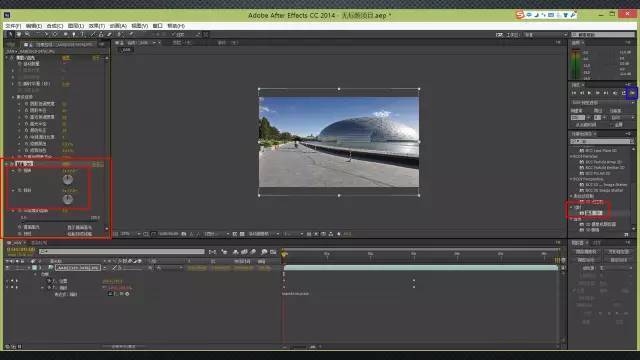Select the Pen tool in toolbar
640x360 pixels.
(74, 35)
